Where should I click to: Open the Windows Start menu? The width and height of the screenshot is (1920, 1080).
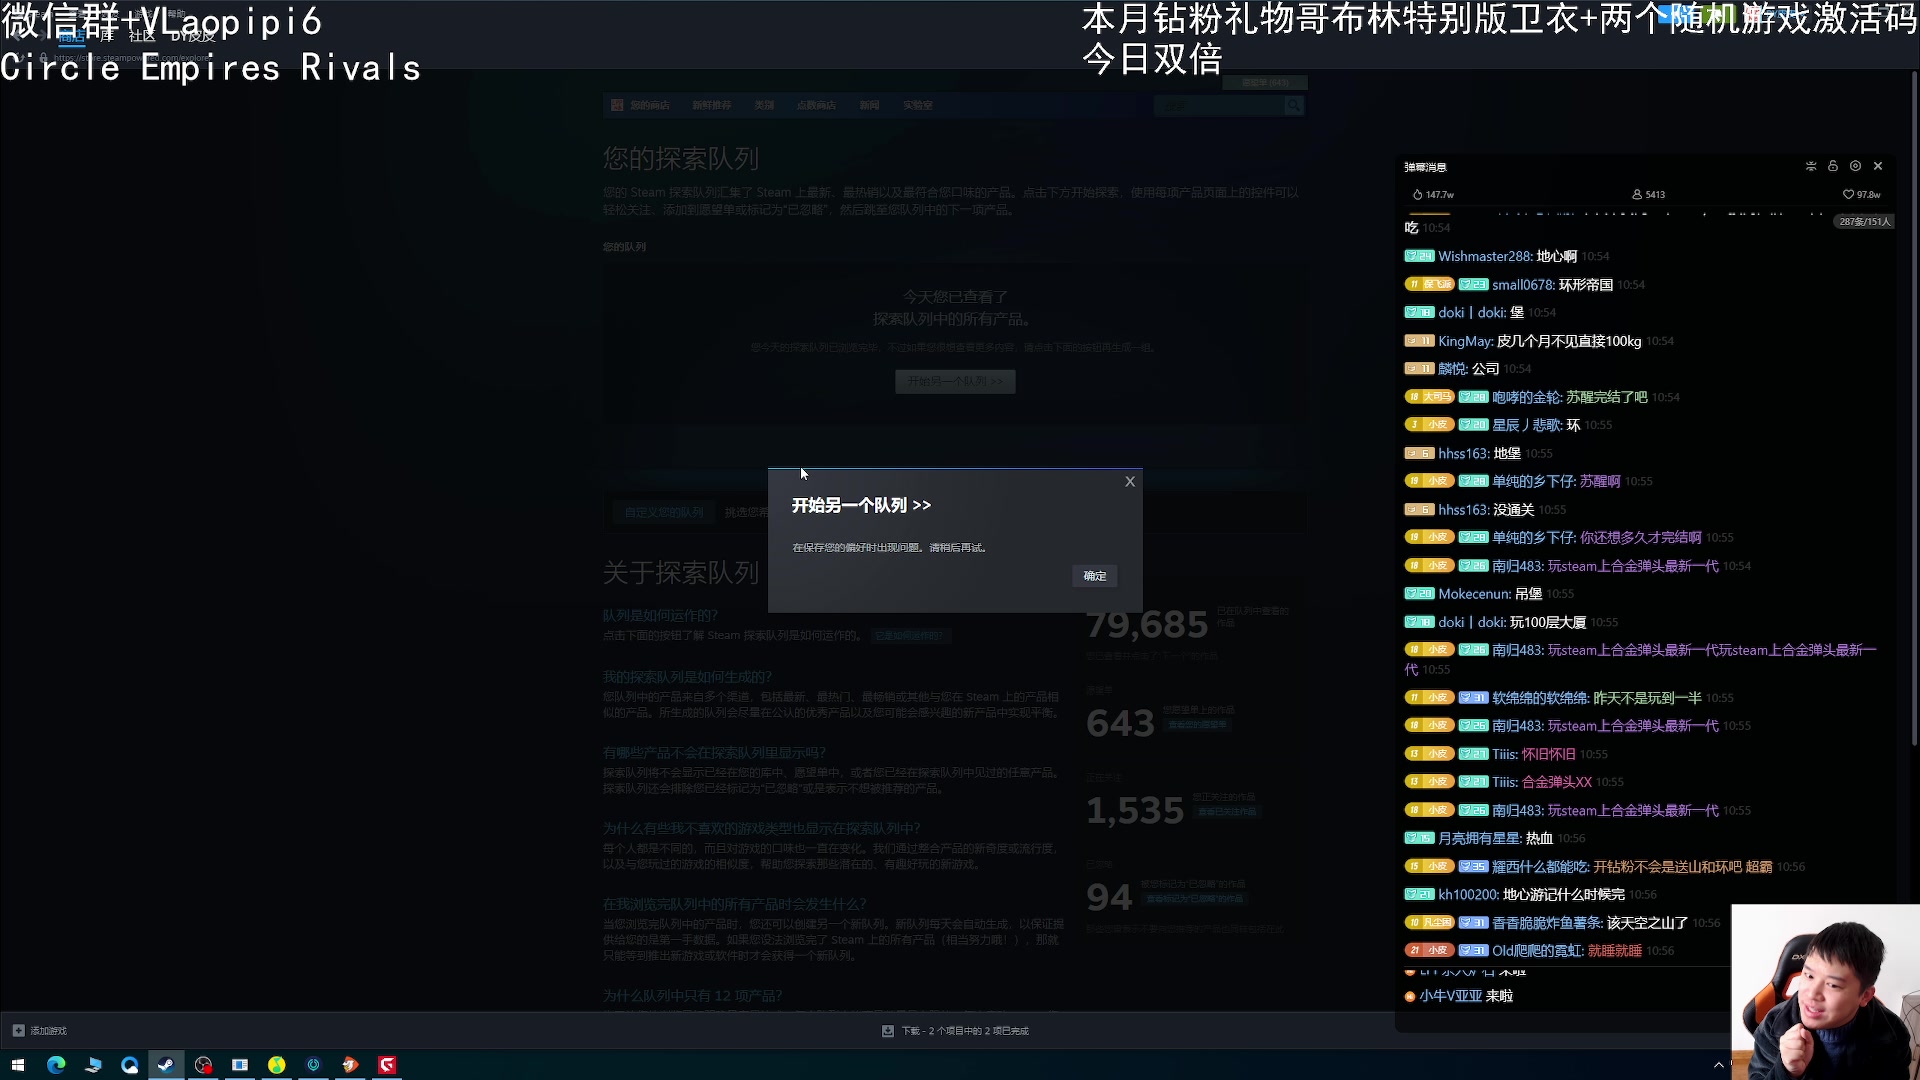click(x=18, y=1065)
